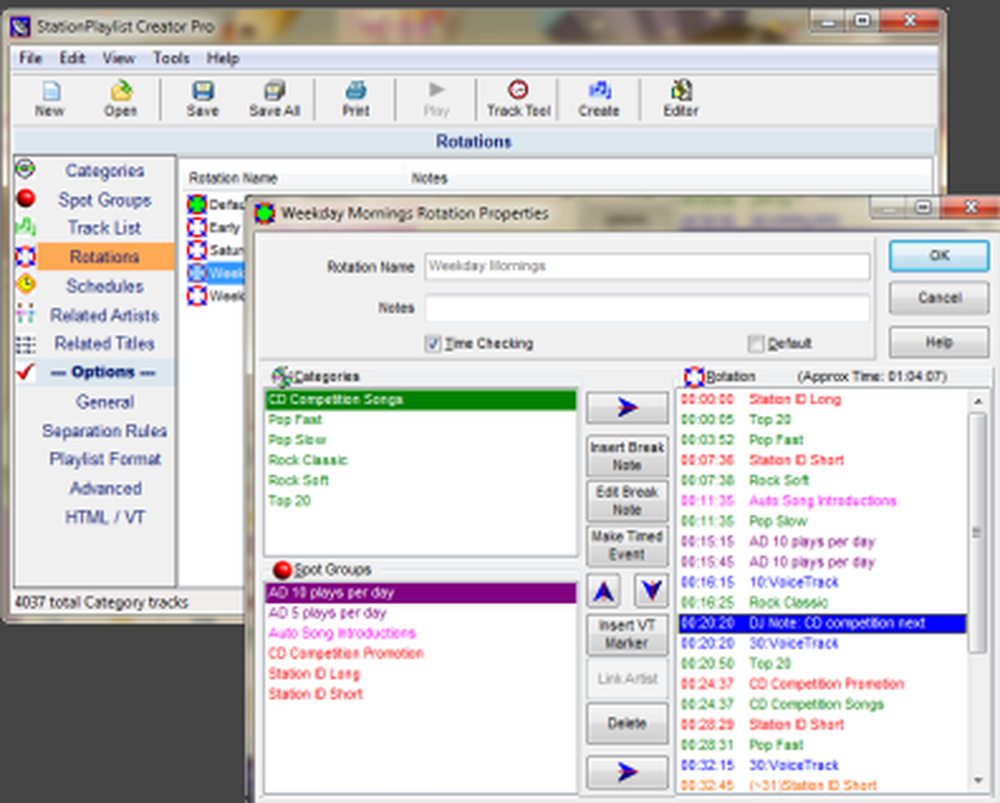This screenshot has width=1000, height=803.
Task: Select DJ Note: CD competition next row
Action: [822, 623]
